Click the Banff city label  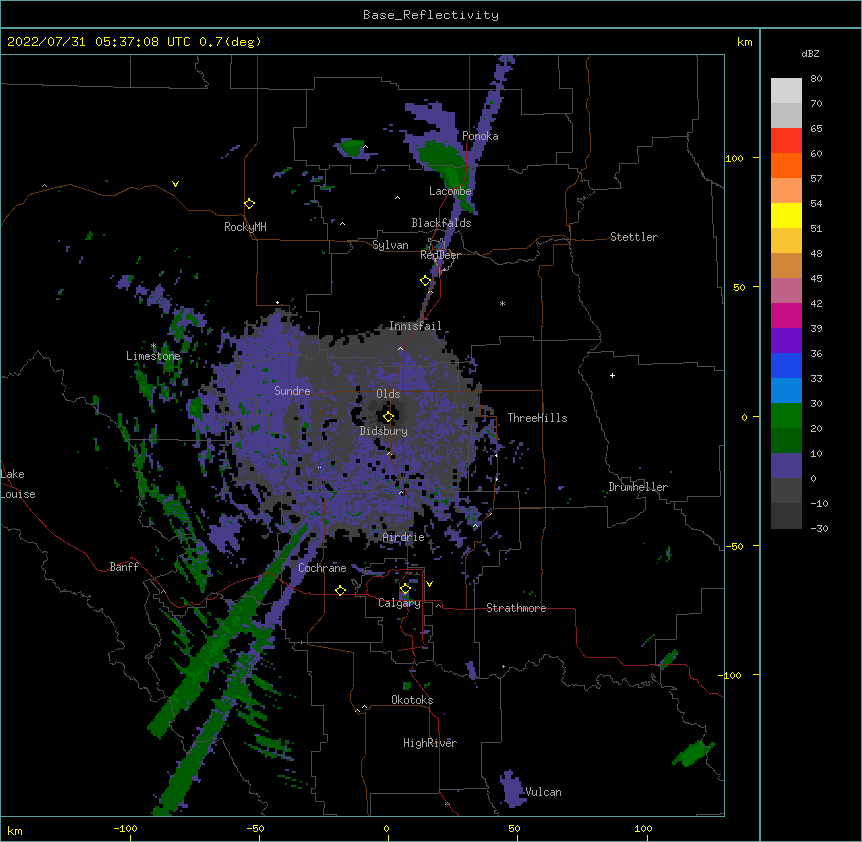click(x=124, y=567)
